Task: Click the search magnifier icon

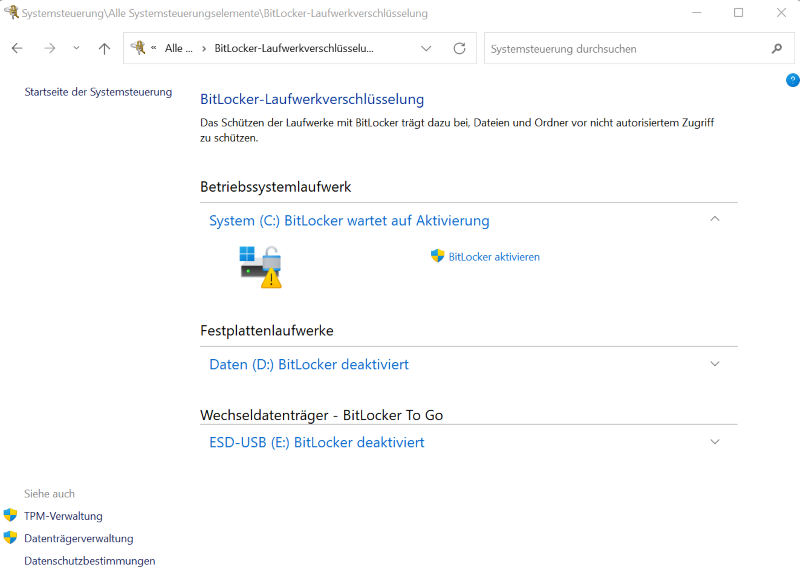Action: click(x=777, y=48)
